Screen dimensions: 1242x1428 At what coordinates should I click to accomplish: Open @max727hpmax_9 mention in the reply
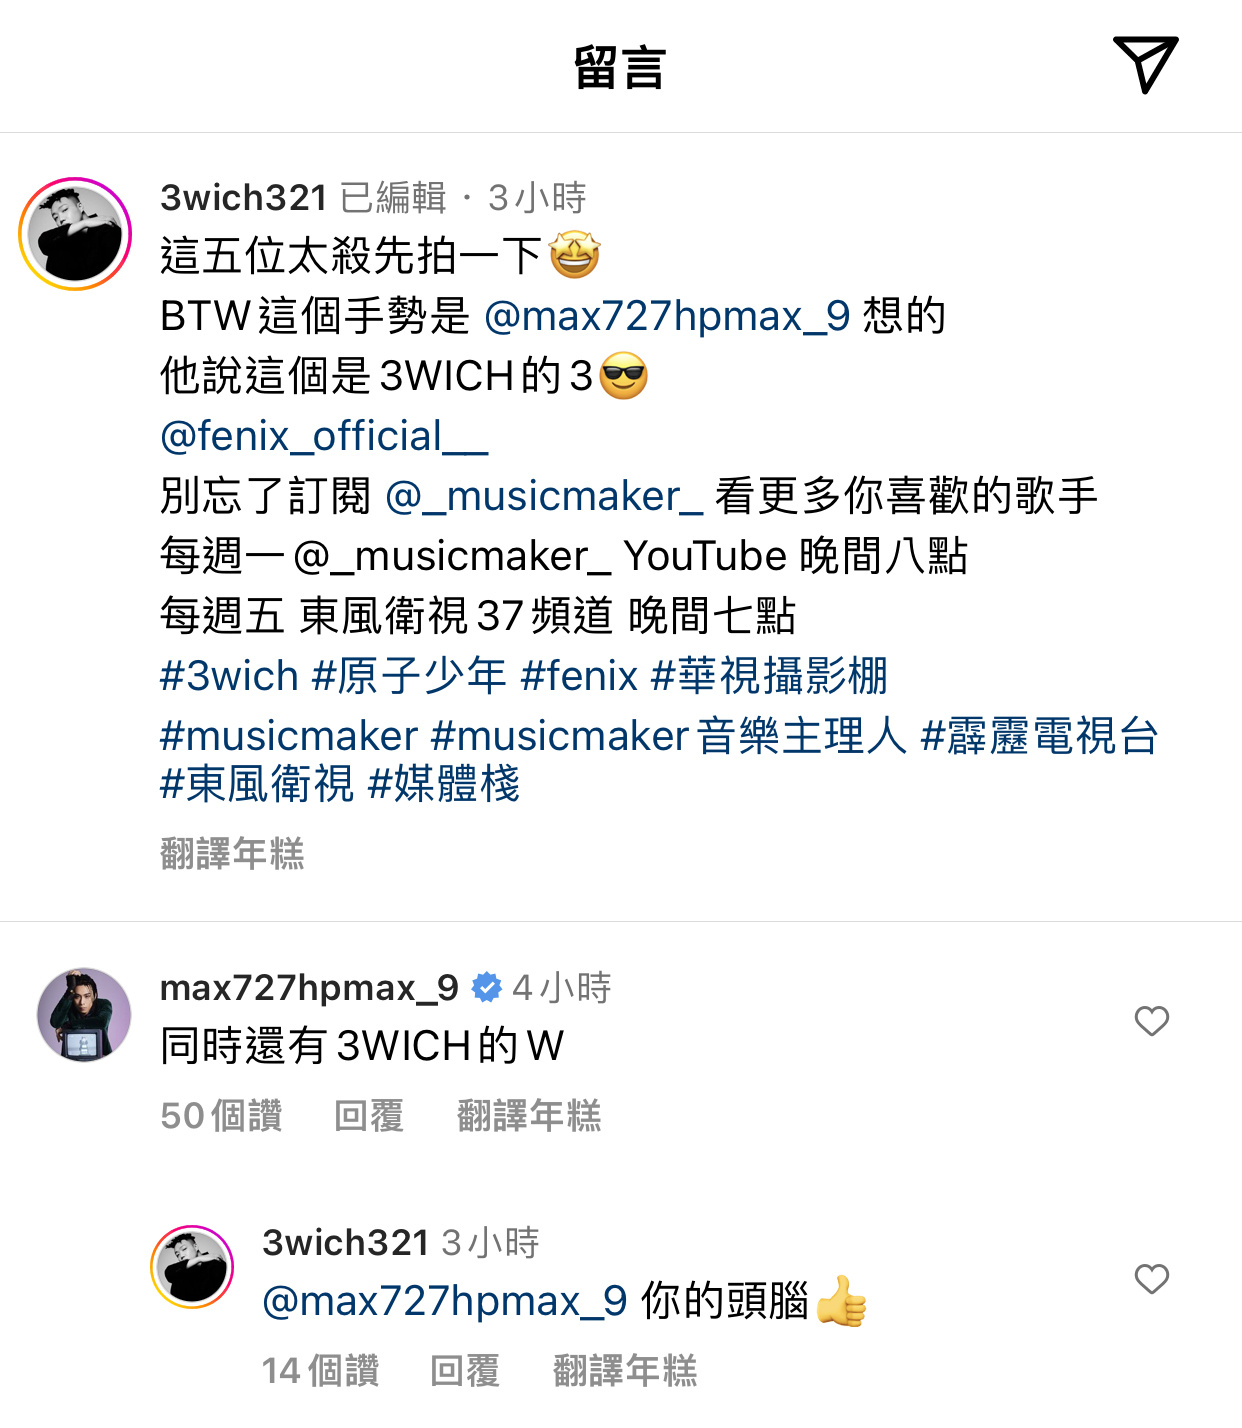pos(445,1301)
